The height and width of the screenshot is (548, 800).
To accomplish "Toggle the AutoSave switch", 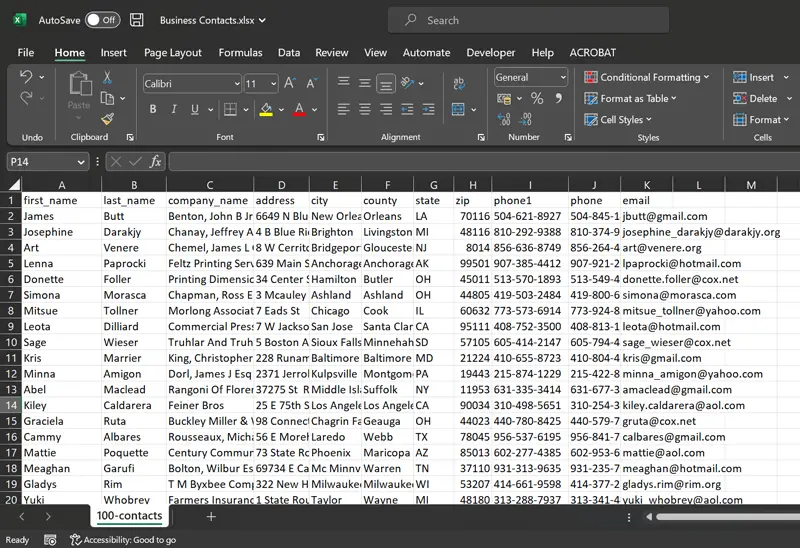I will click(102, 20).
